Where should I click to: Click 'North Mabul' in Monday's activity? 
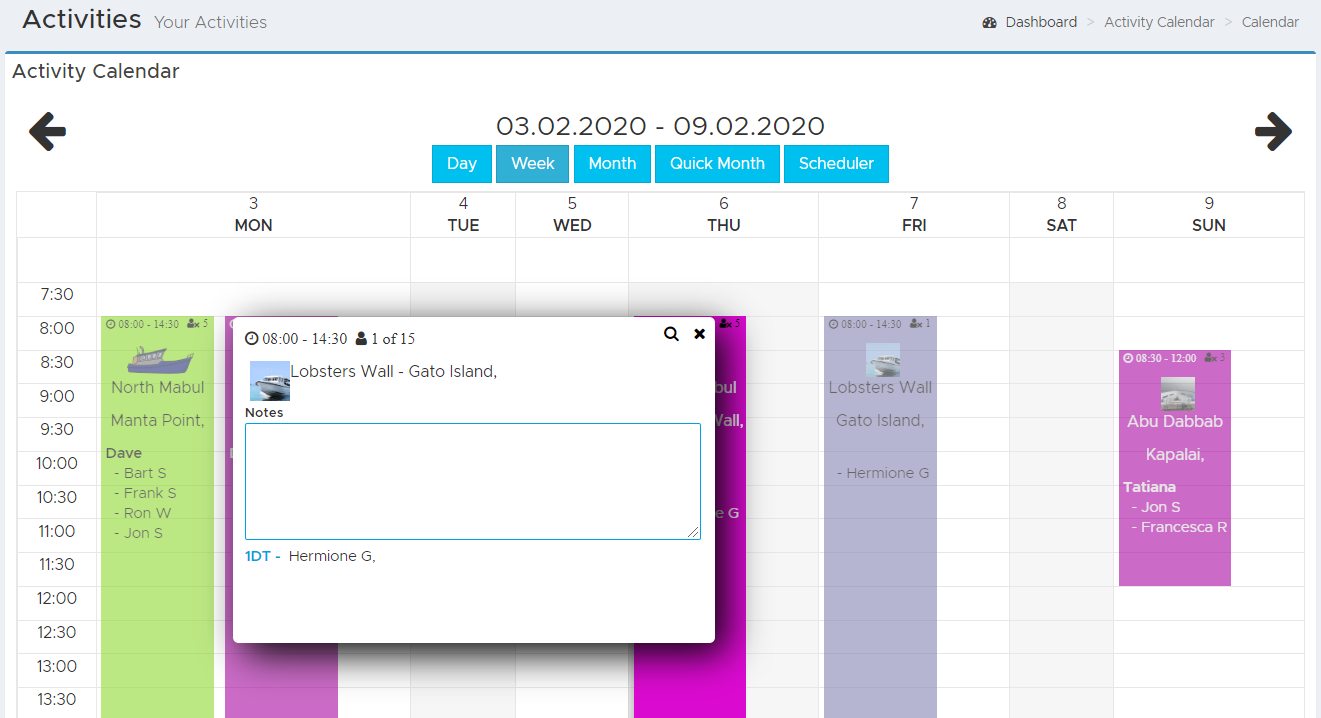click(158, 387)
